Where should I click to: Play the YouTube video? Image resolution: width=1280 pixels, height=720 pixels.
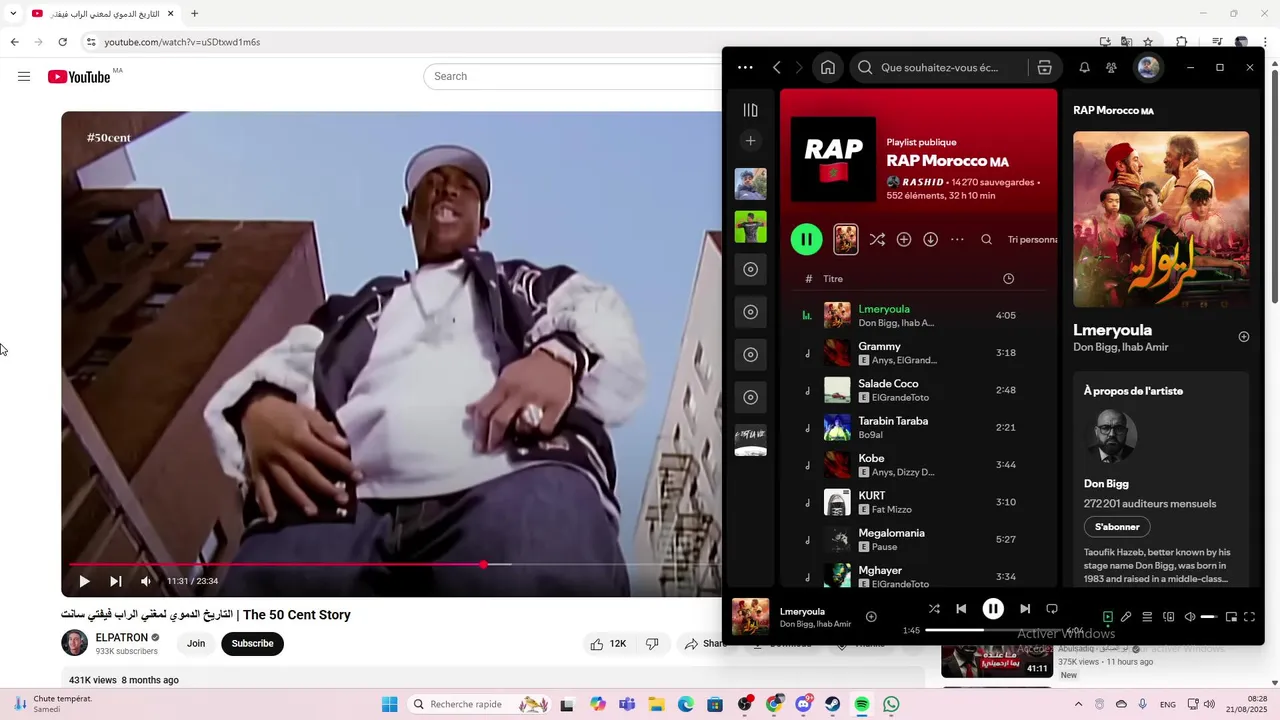(84, 581)
